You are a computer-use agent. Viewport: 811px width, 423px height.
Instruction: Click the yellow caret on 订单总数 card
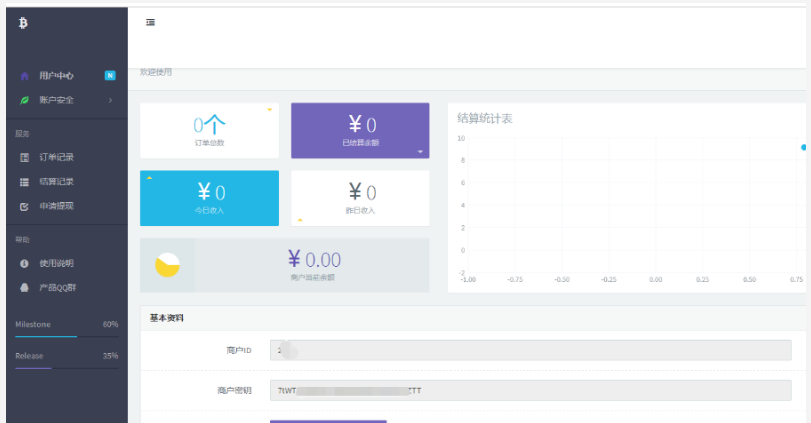[269, 110]
